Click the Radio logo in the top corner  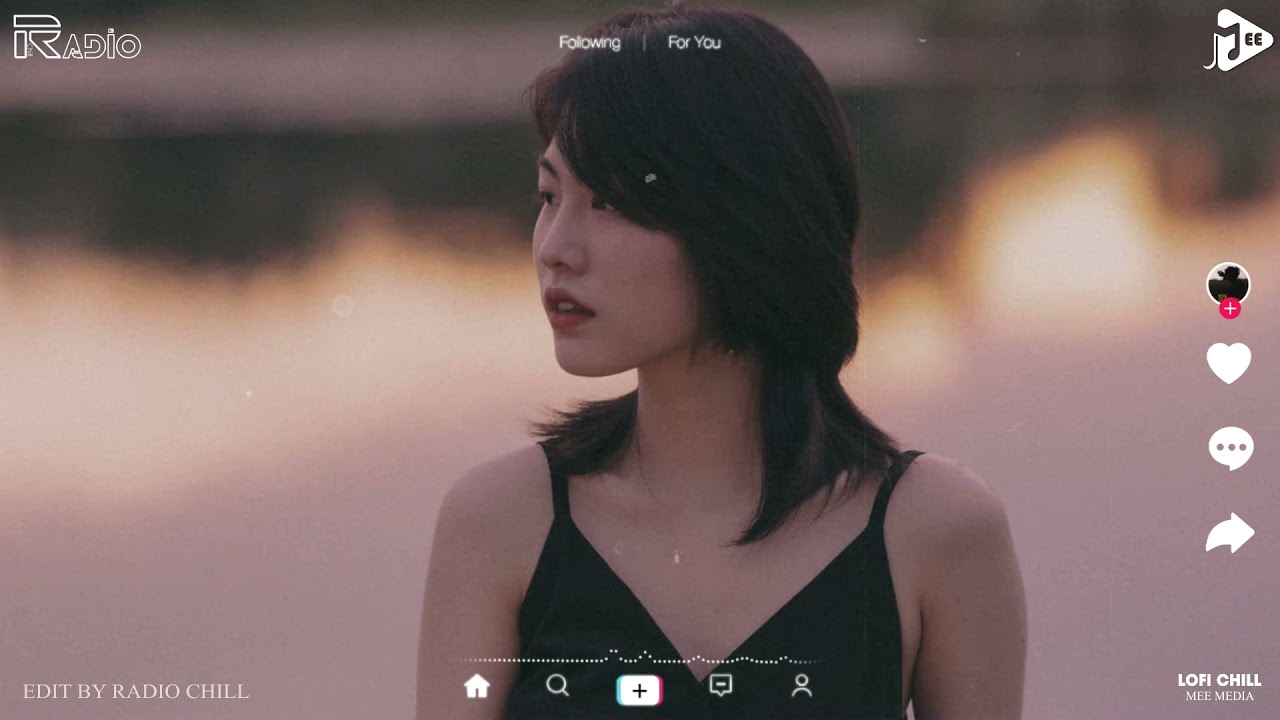click(x=77, y=39)
